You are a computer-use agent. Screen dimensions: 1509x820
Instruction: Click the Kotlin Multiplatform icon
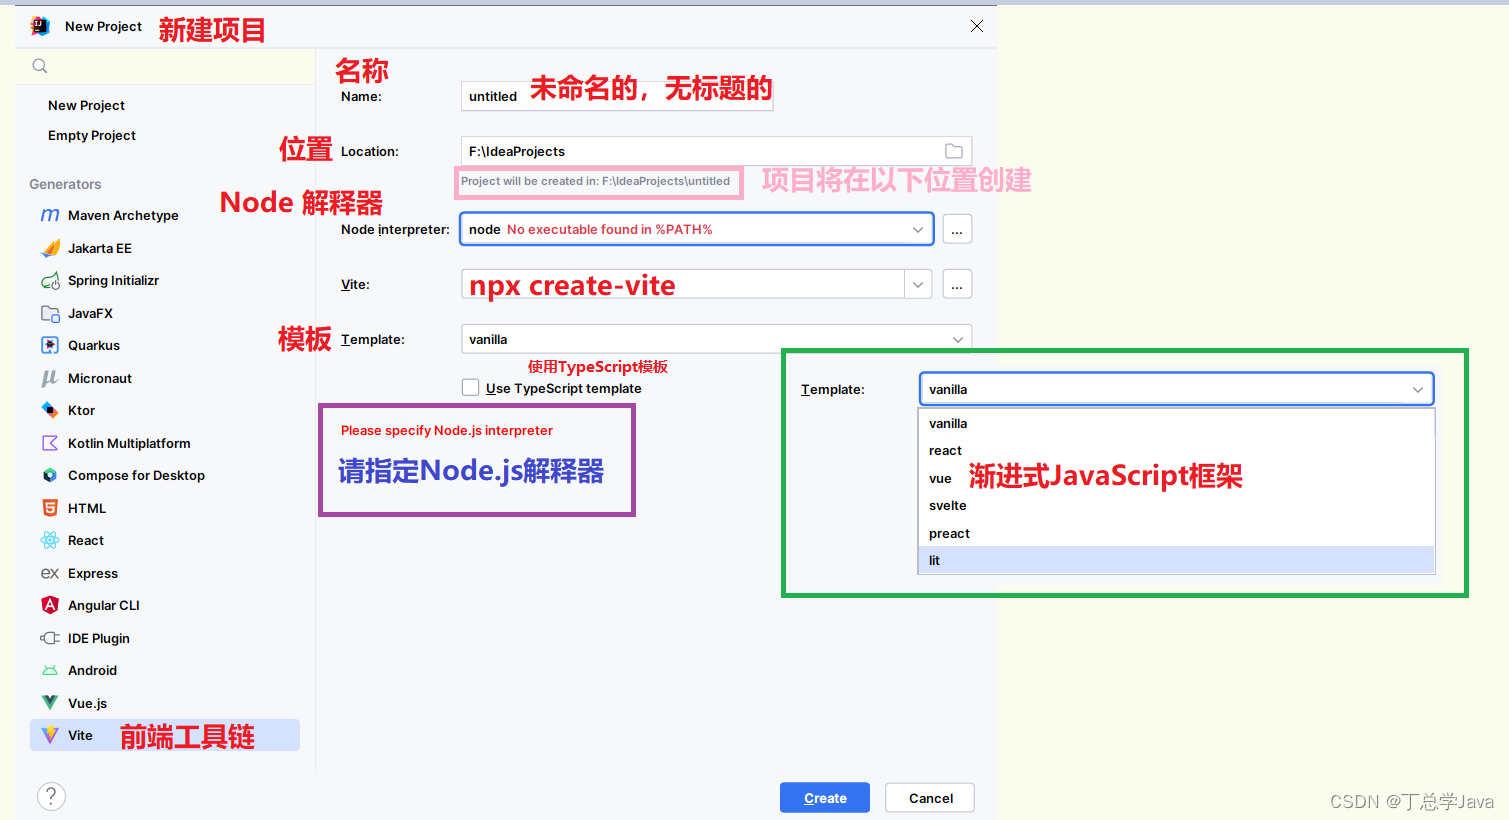coord(50,443)
